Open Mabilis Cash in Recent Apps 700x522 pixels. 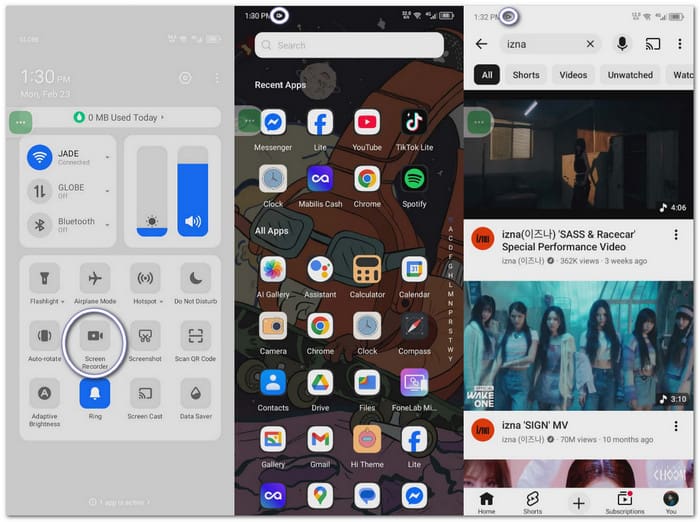320,179
